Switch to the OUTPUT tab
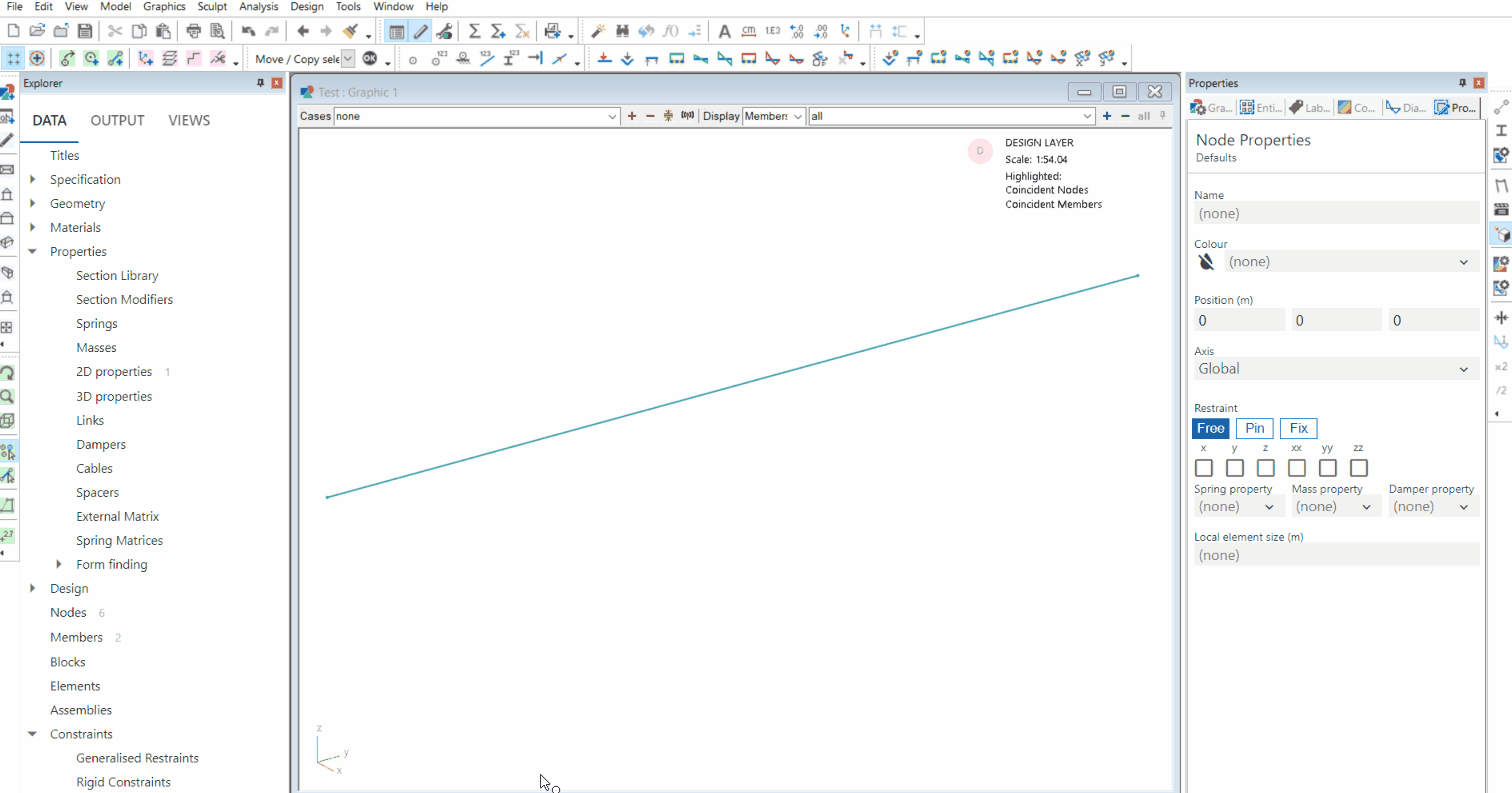The image size is (1512, 793). point(117,121)
